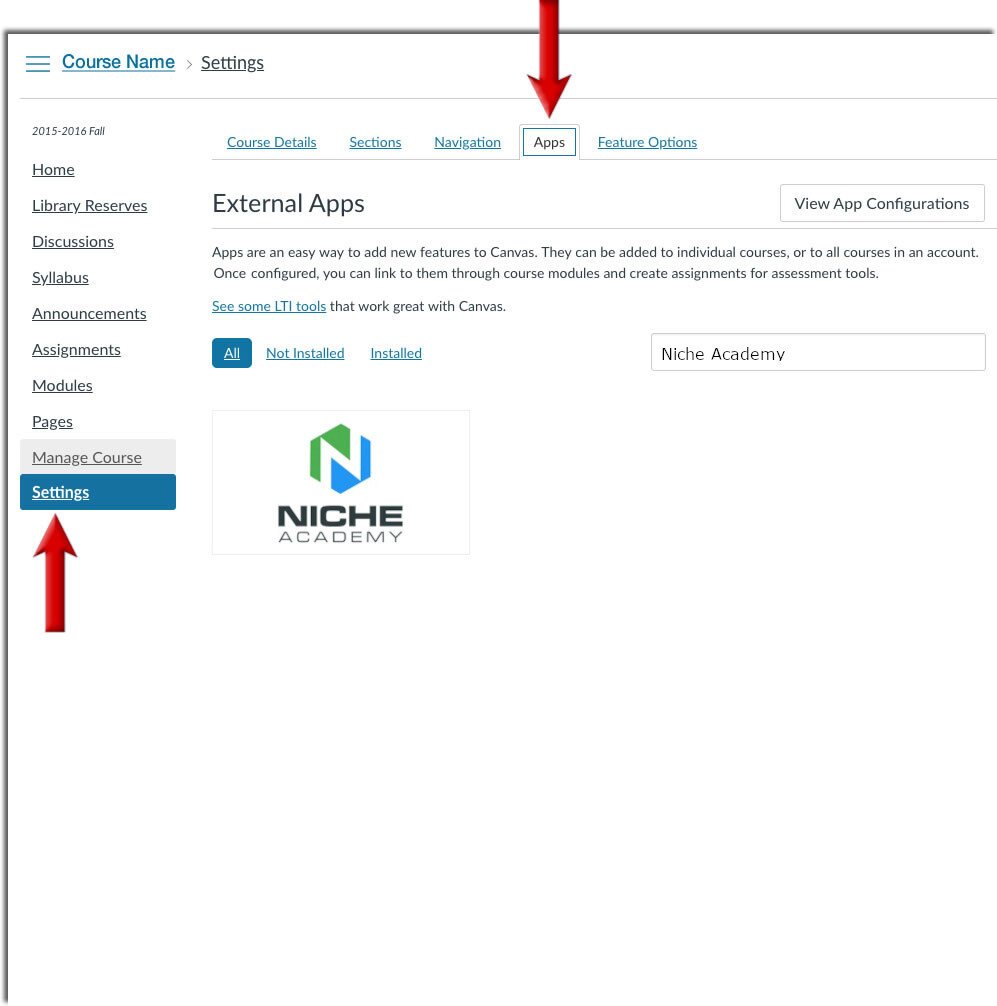Open Manage Course in the sidebar
The height and width of the screenshot is (1006, 997).
click(86, 457)
